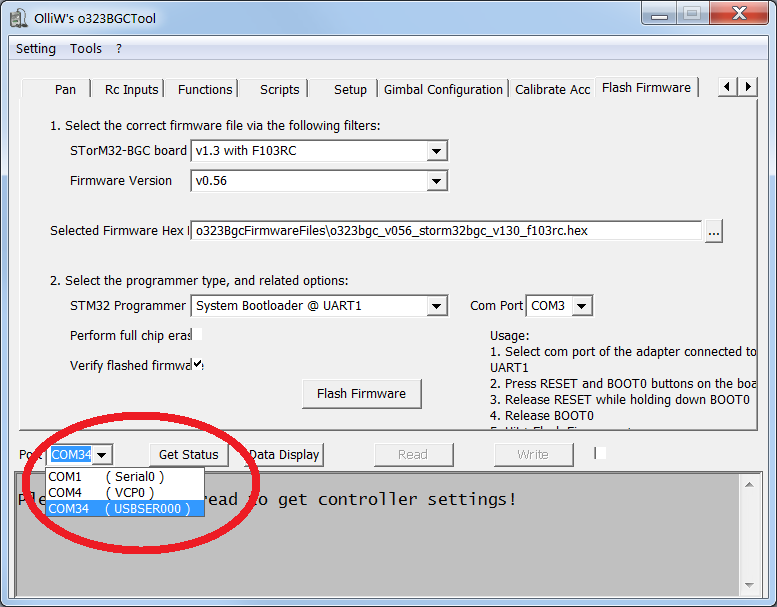
Task: Toggle checkbox next to Write button
Action: click(600, 453)
